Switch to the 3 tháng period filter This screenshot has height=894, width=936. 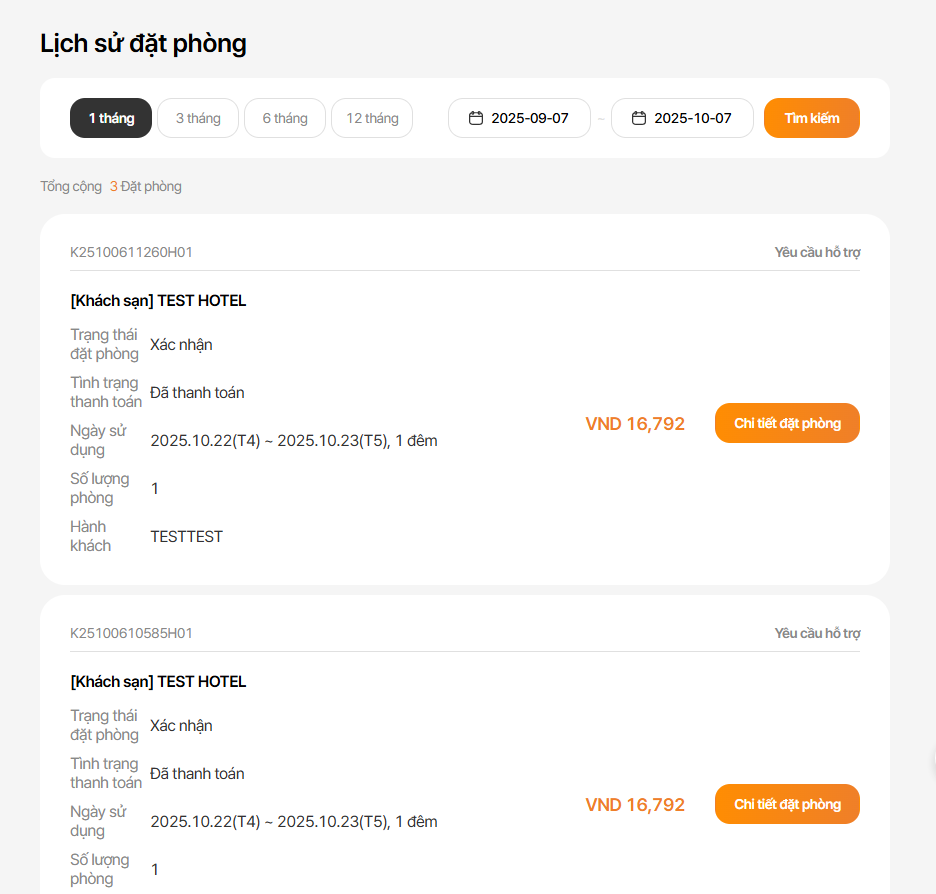click(198, 118)
